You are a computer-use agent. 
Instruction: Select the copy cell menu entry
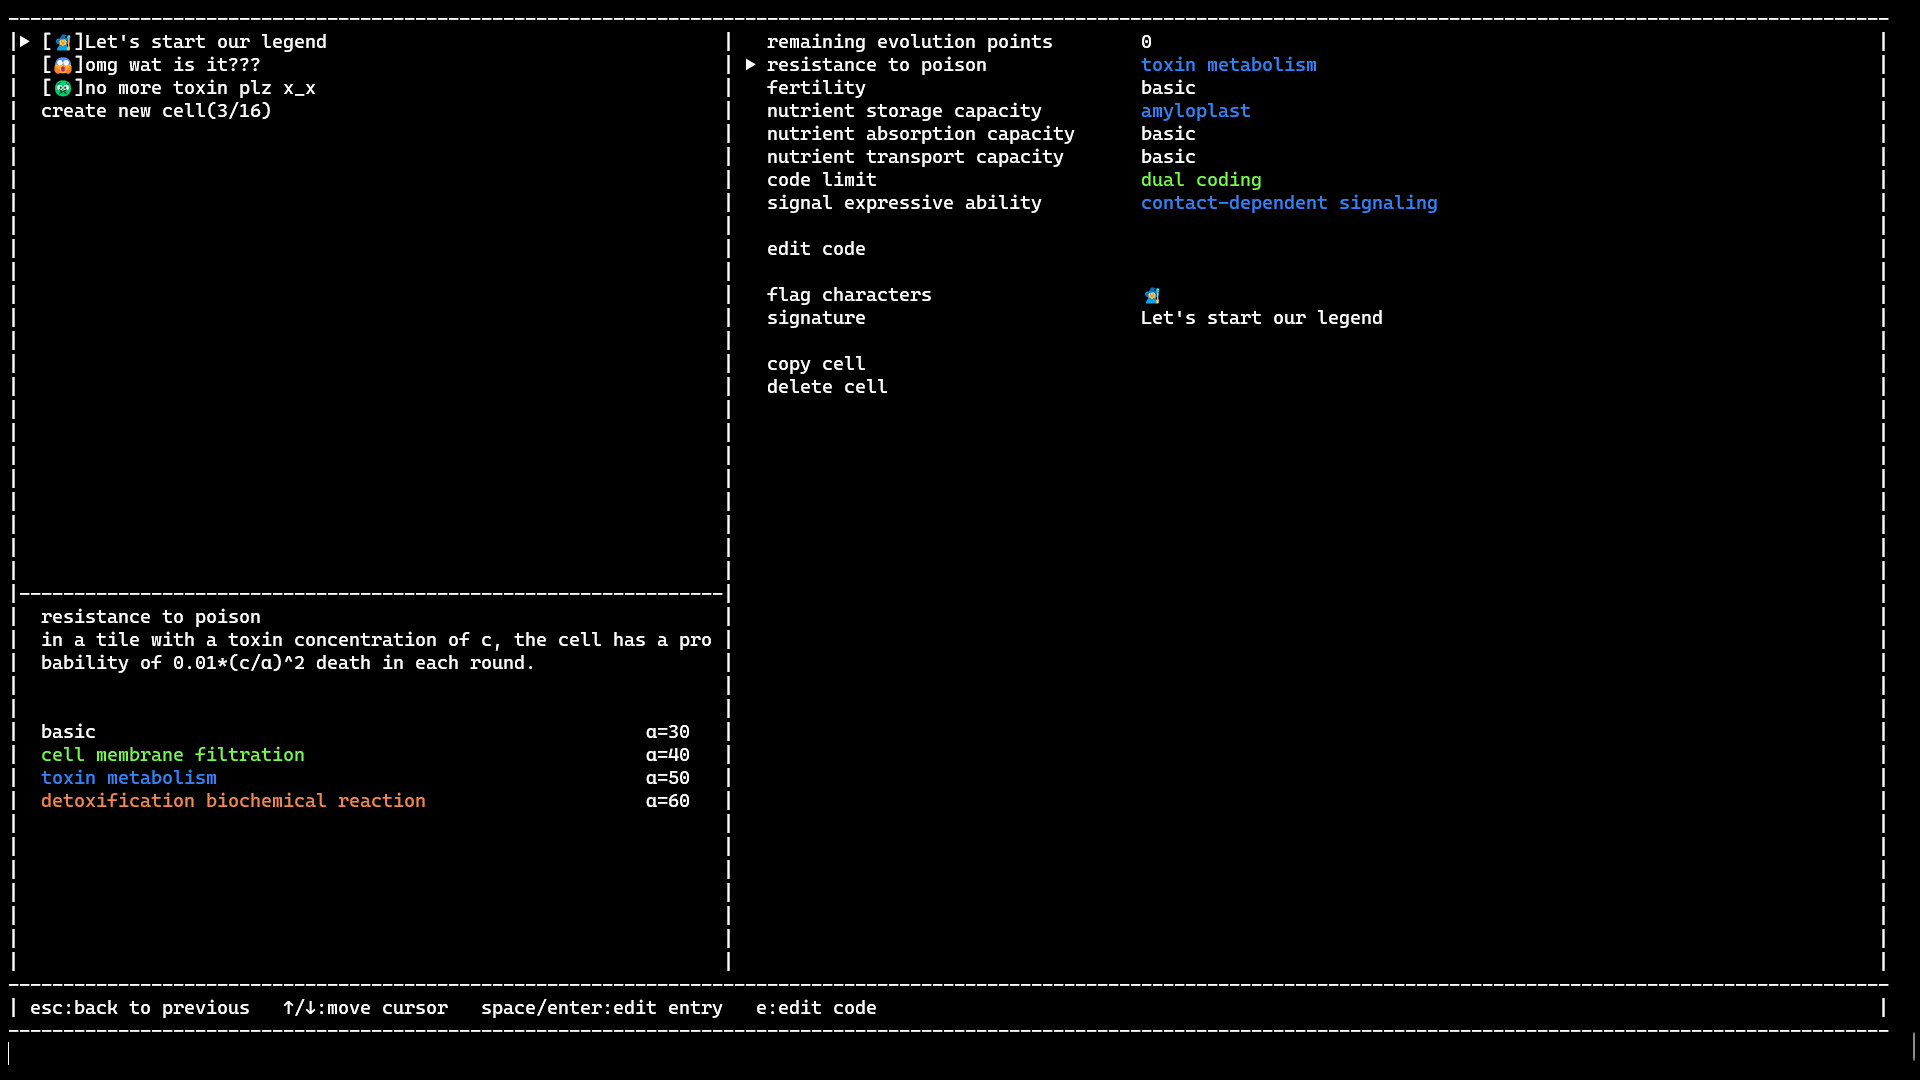(x=816, y=364)
